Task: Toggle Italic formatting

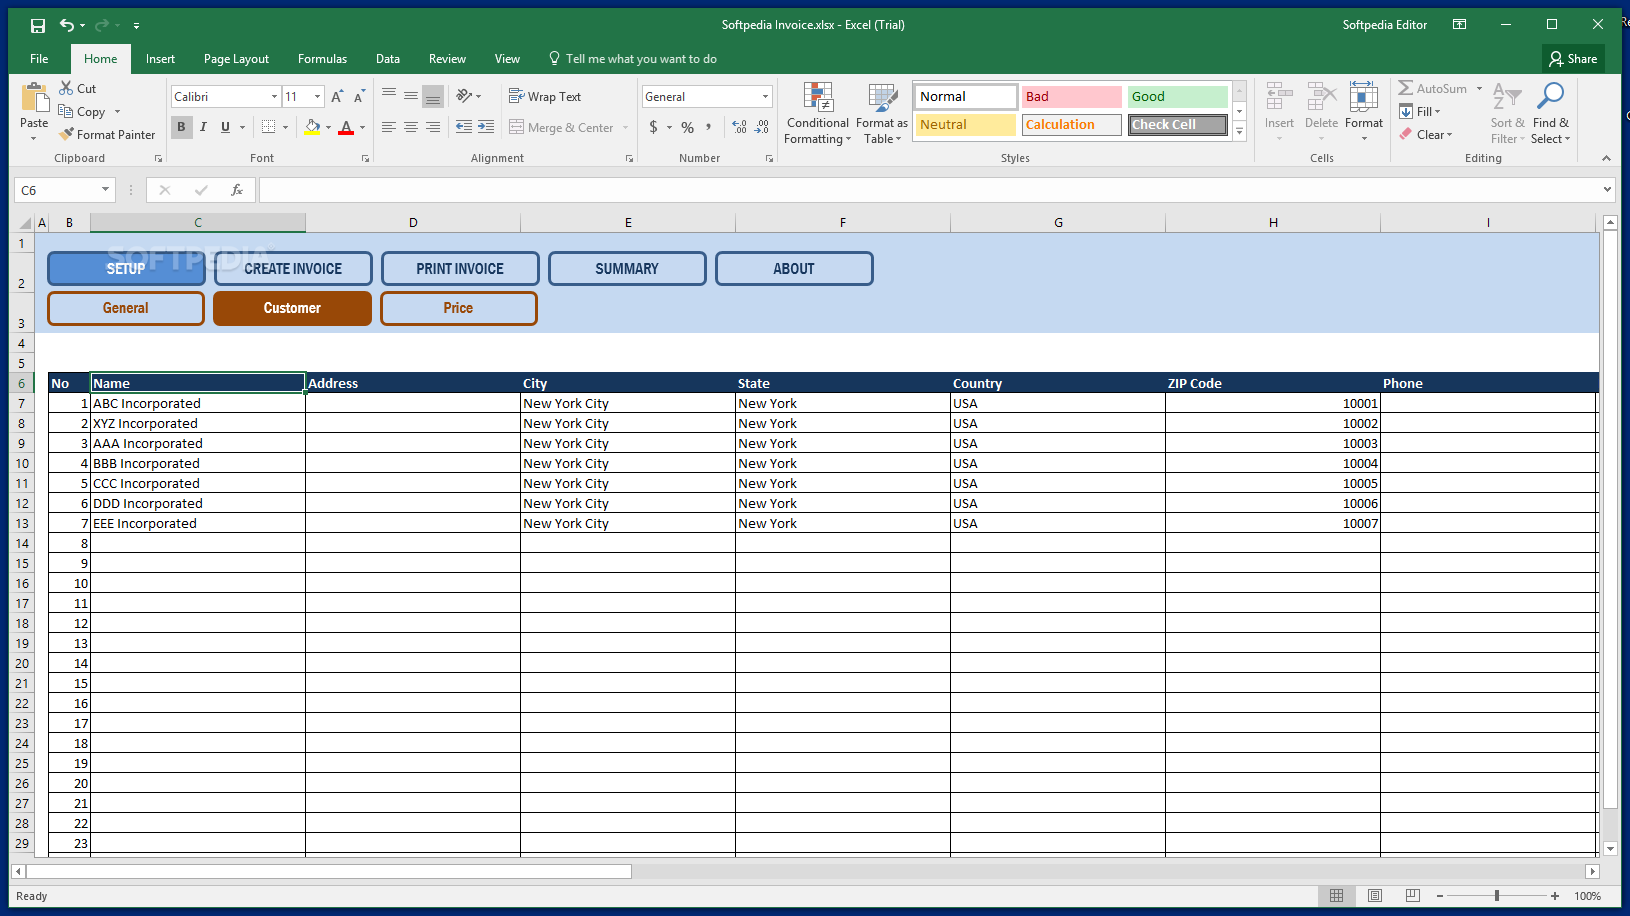Action: point(203,127)
